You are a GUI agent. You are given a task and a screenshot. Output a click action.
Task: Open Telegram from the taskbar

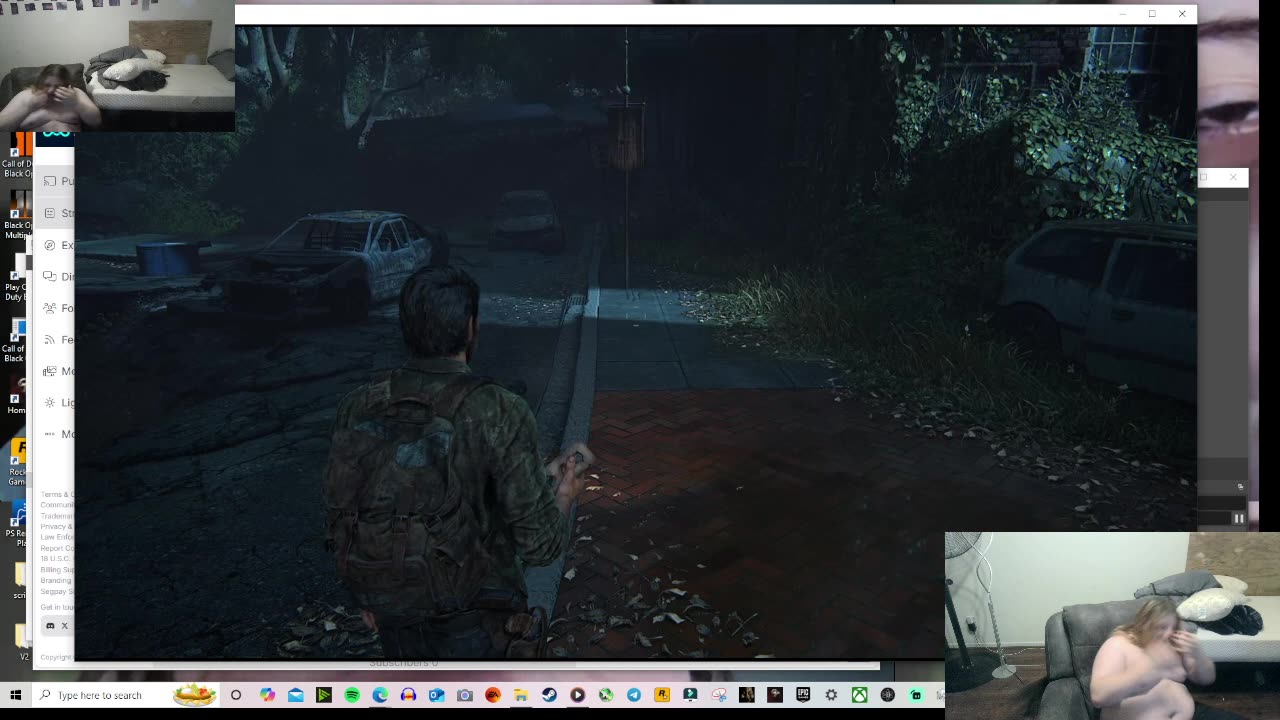634,695
